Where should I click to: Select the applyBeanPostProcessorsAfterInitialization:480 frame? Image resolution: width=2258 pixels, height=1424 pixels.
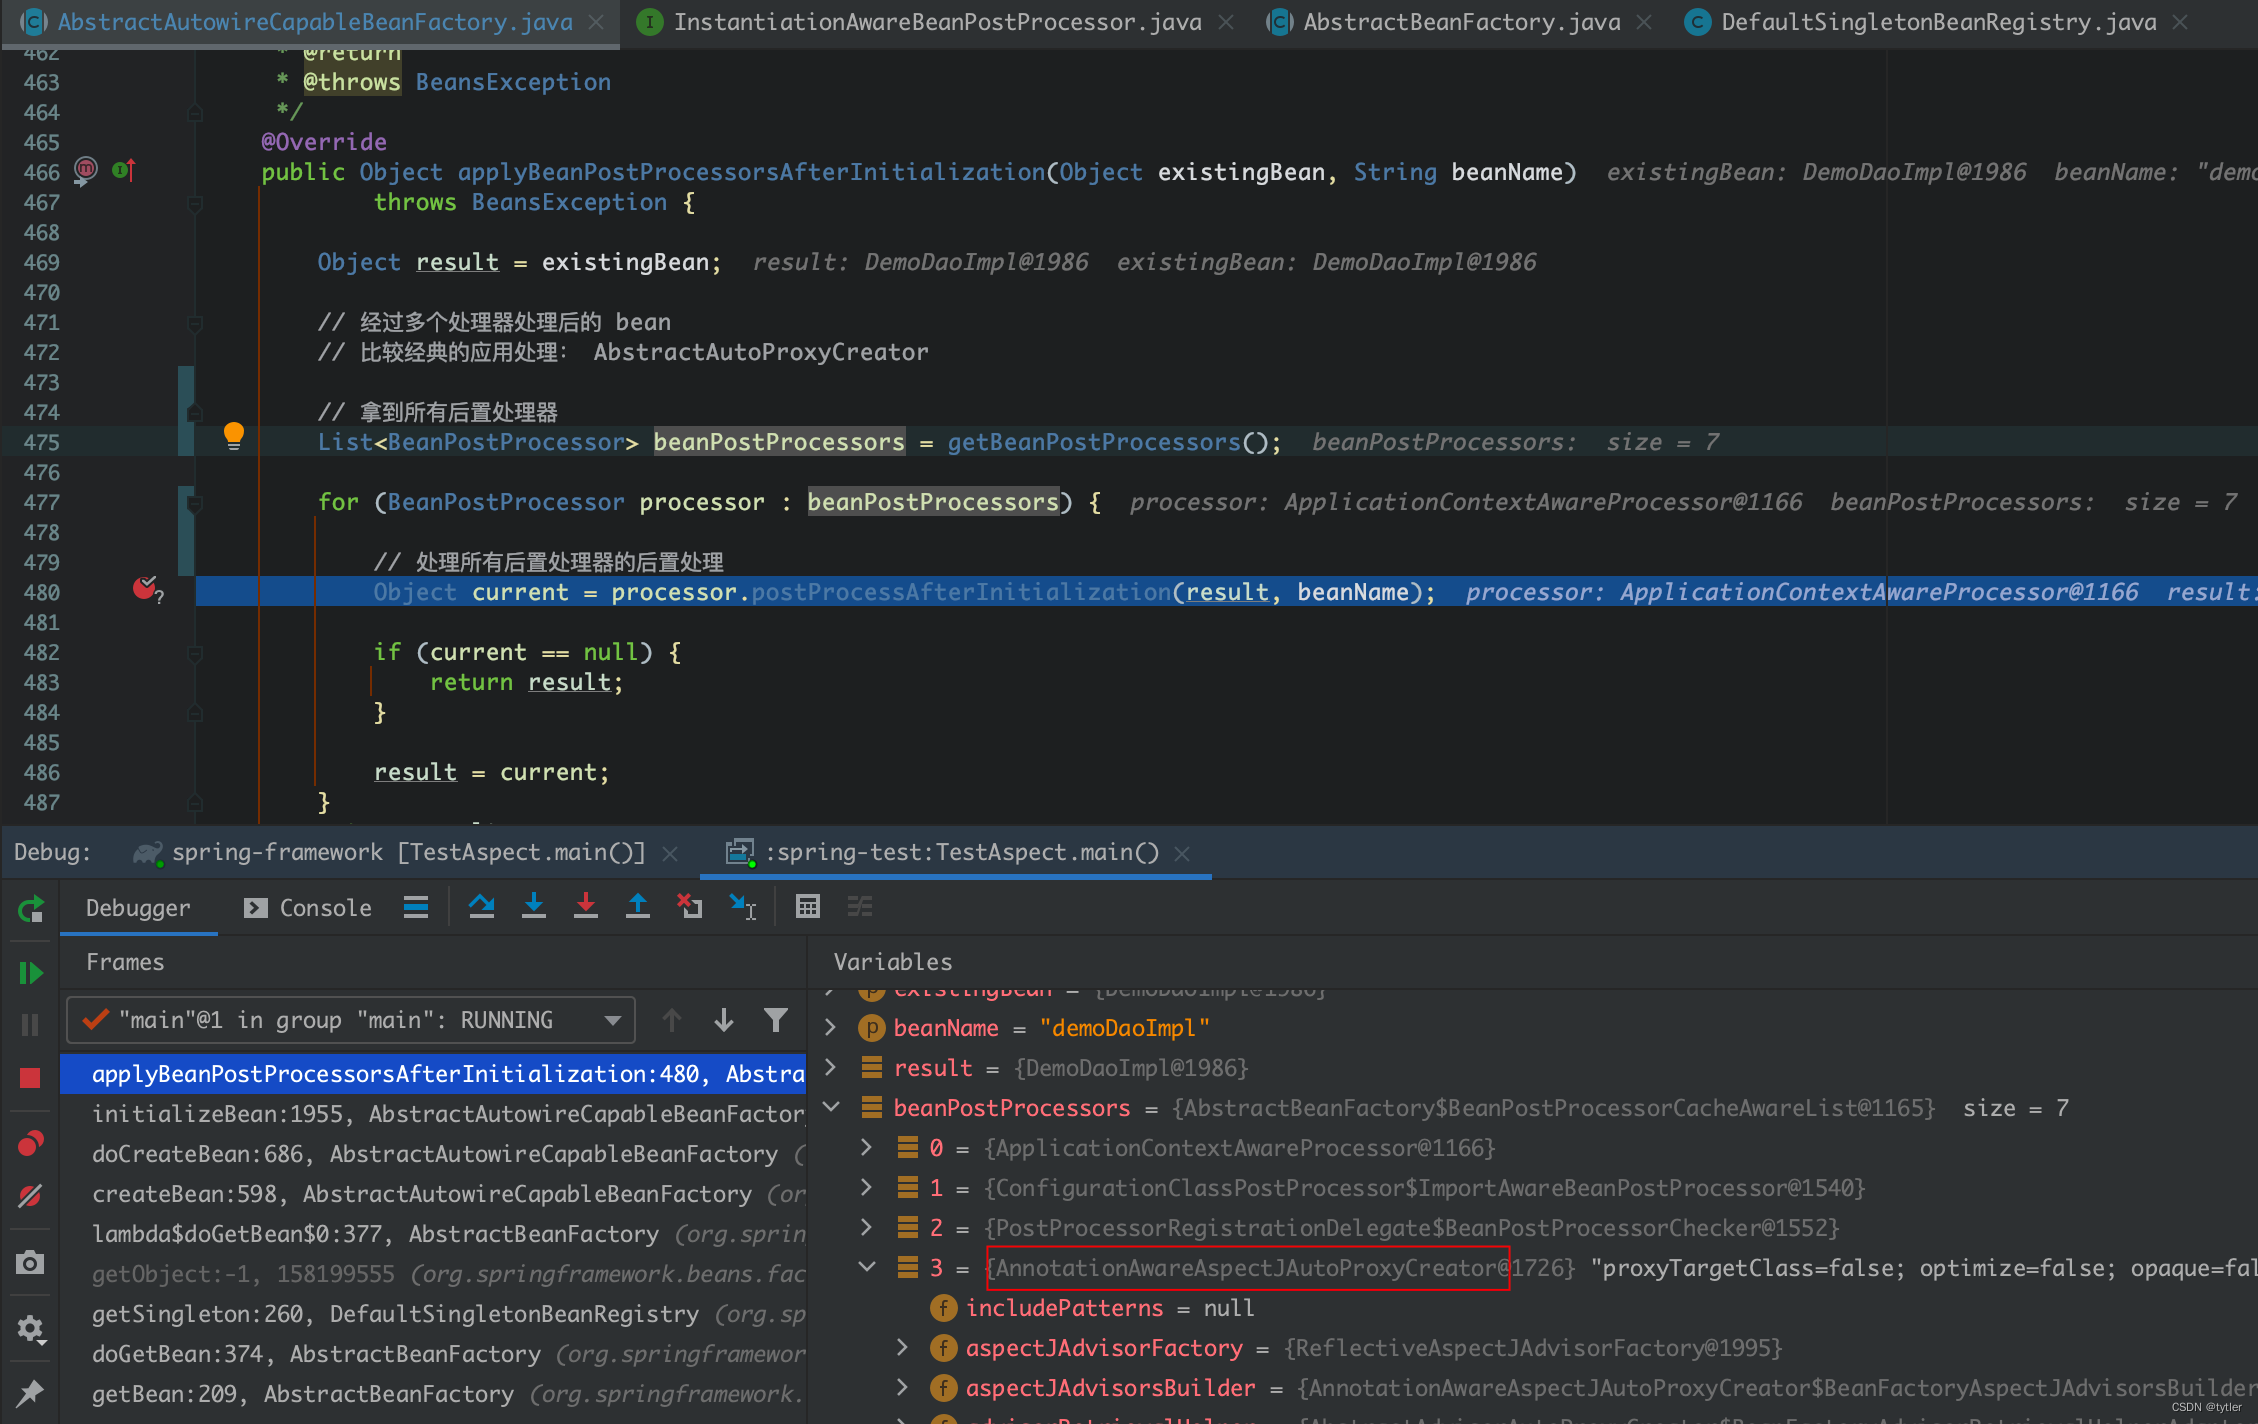click(433, 1074)
